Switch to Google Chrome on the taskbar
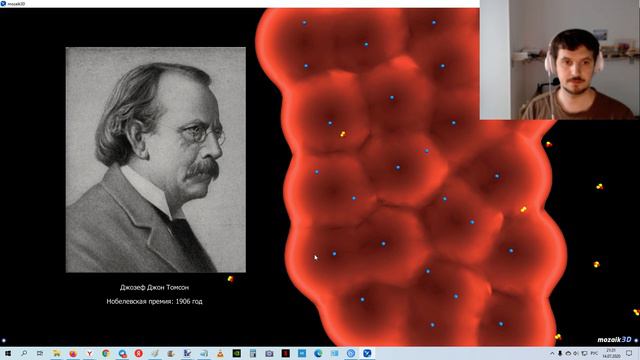 (x=106, y=353)
